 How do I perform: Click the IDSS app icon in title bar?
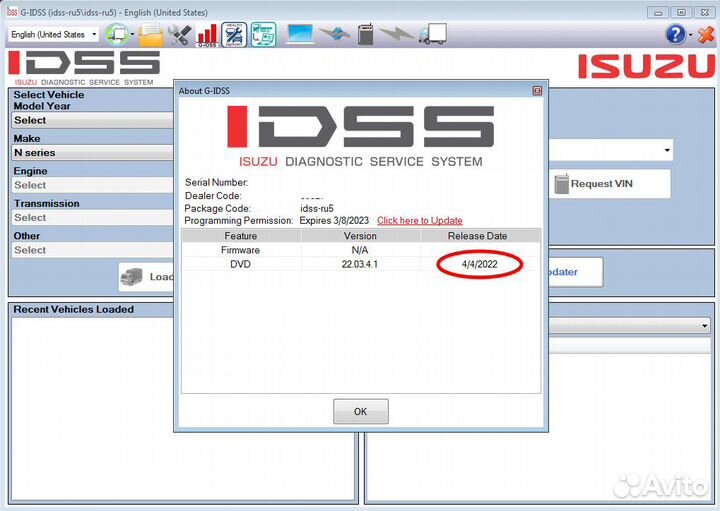click(12, 12)
